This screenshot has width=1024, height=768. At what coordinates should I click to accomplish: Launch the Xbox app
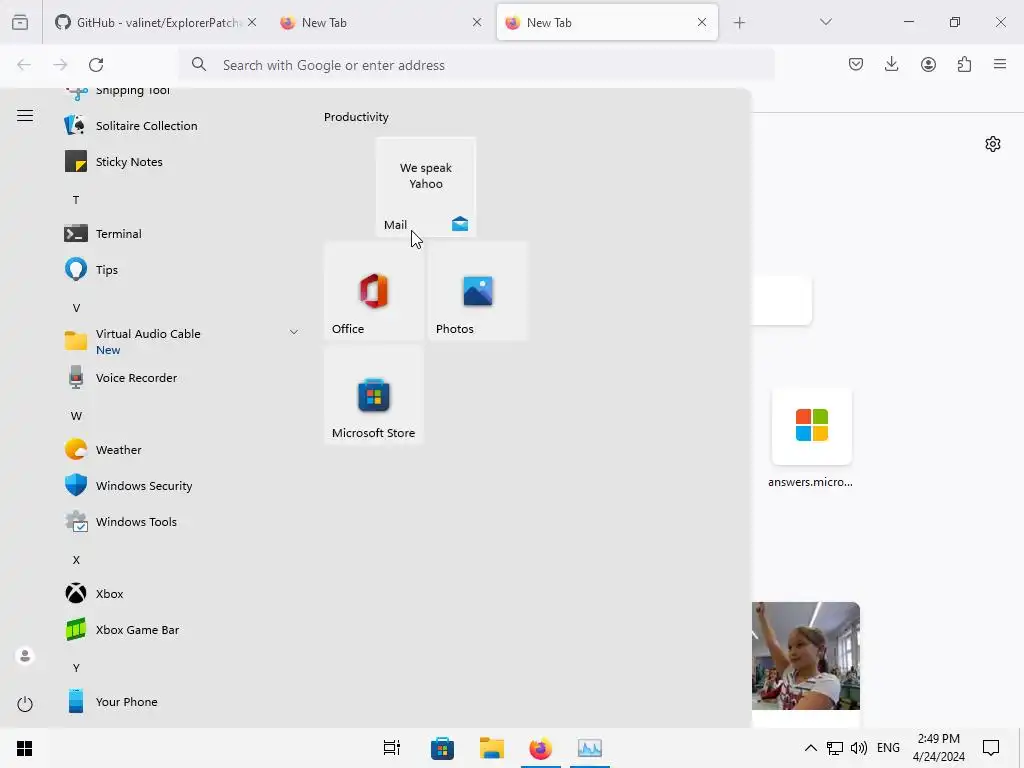click(x=180, y=593)
